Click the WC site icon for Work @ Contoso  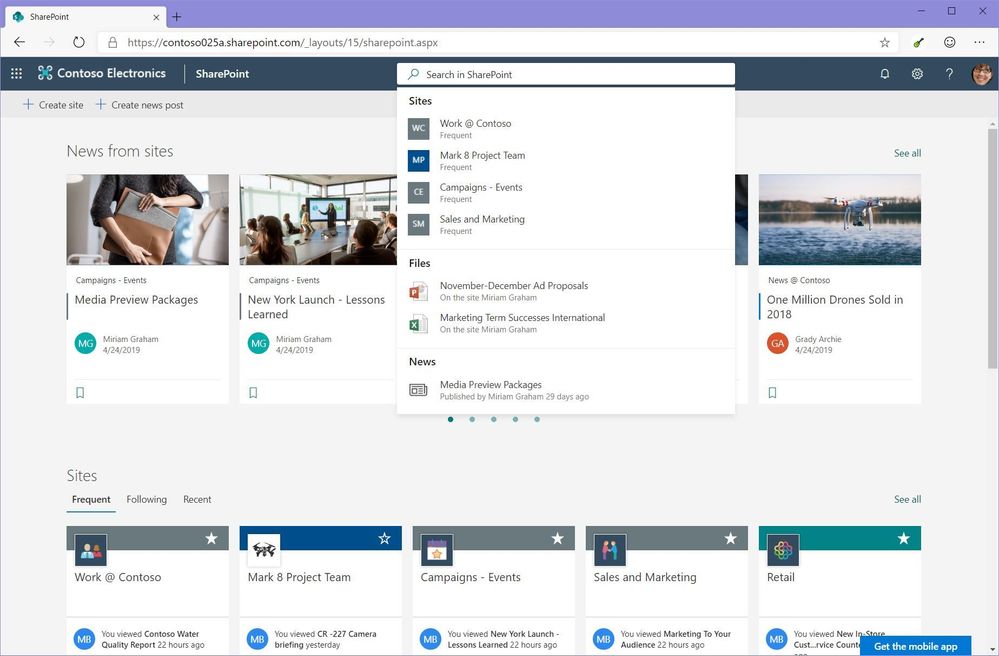tap(419, 128)
